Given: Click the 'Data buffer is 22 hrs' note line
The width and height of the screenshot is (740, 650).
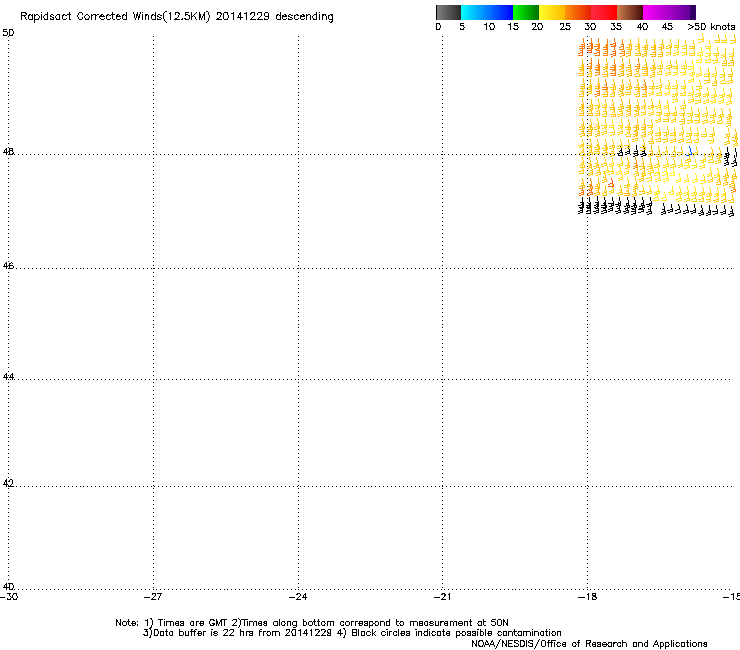Looking at the screenshot, I should [352, 633].
